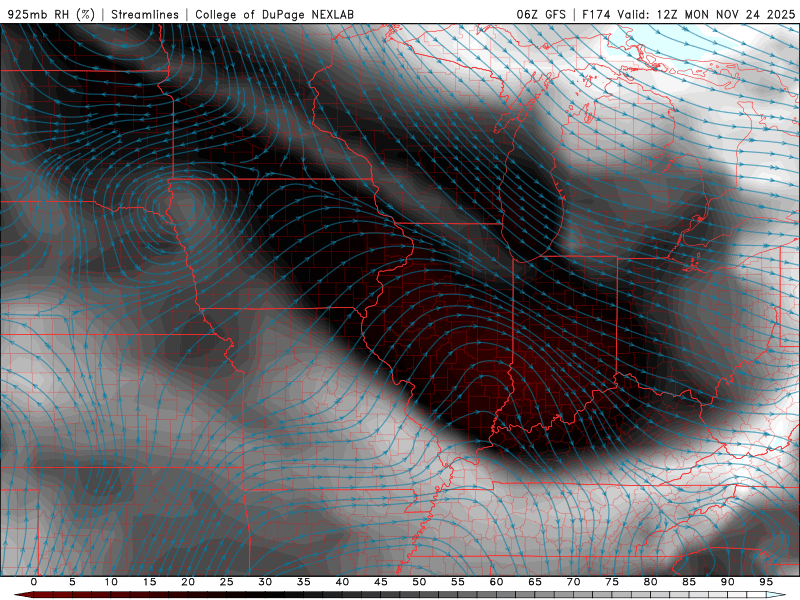This screenshot has height=600, width=800.
Task: Click the "70" colorbar scale label
Action: [x=573, y=582]
